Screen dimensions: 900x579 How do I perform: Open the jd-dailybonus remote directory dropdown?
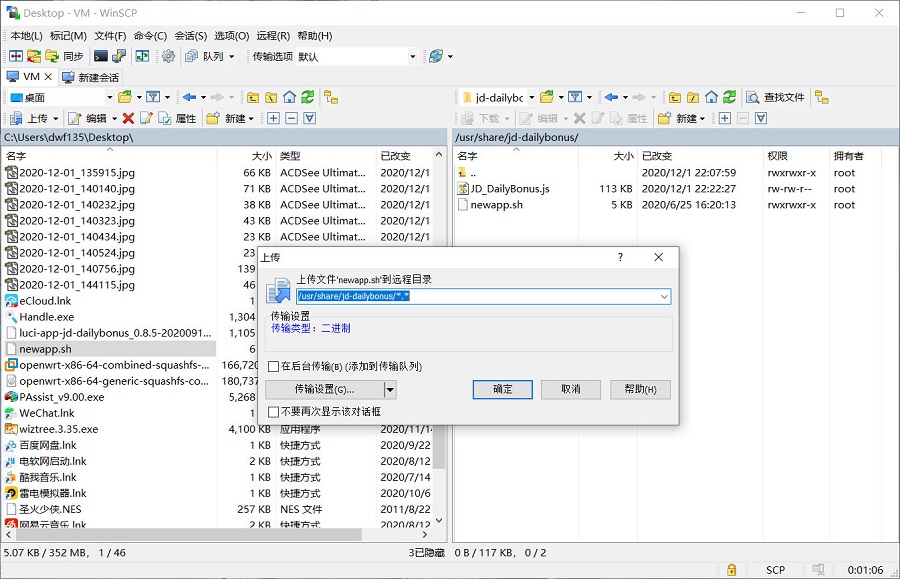tap(532, 98)
